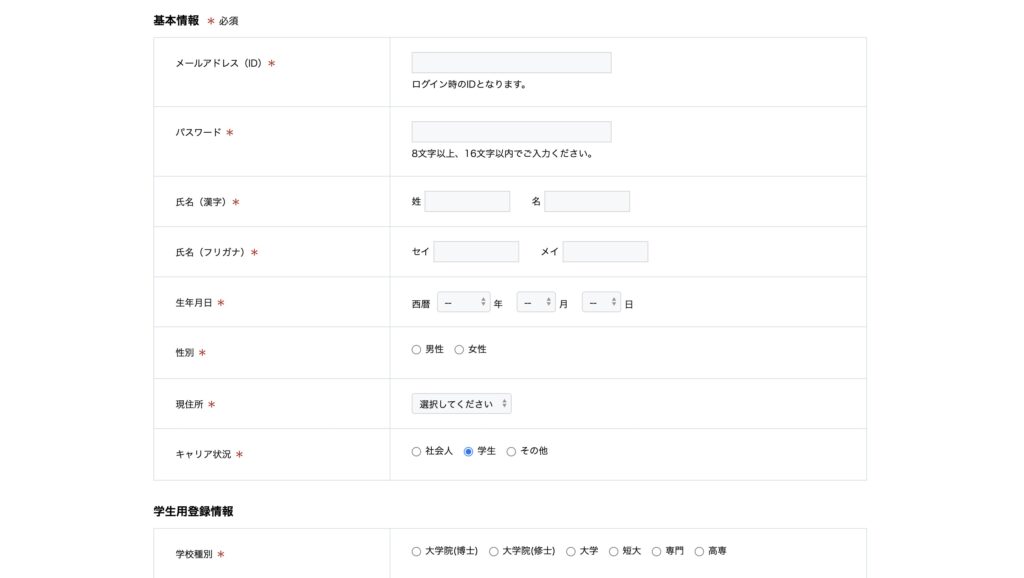Choose その他 for career status
The height and width of the screenshot is (578, 1024).
coord(512,452)
